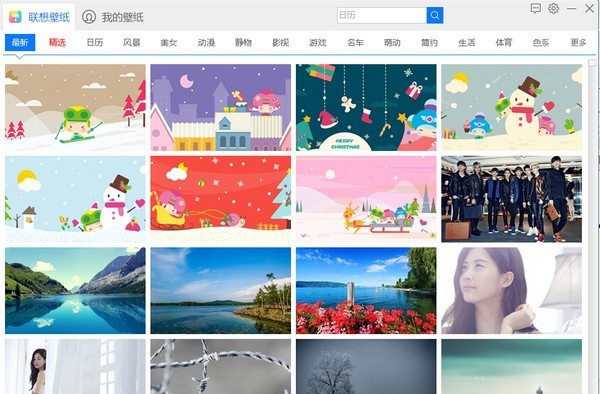Open the 风景 category
The image size is (600, 394).
[x=132, y=42]
